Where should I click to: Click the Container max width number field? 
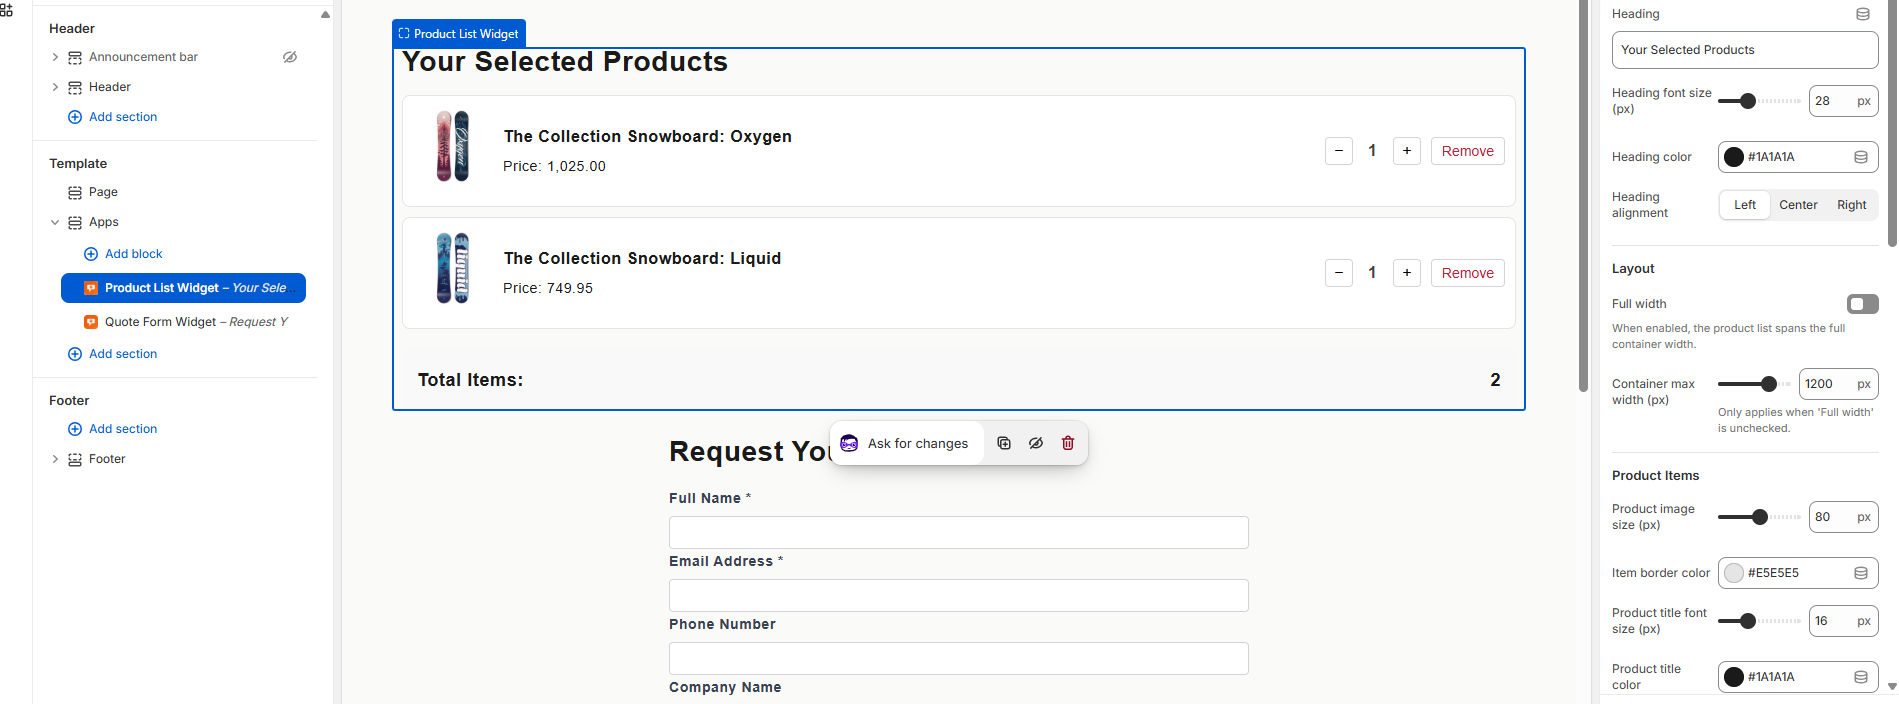coord(1838,384)
